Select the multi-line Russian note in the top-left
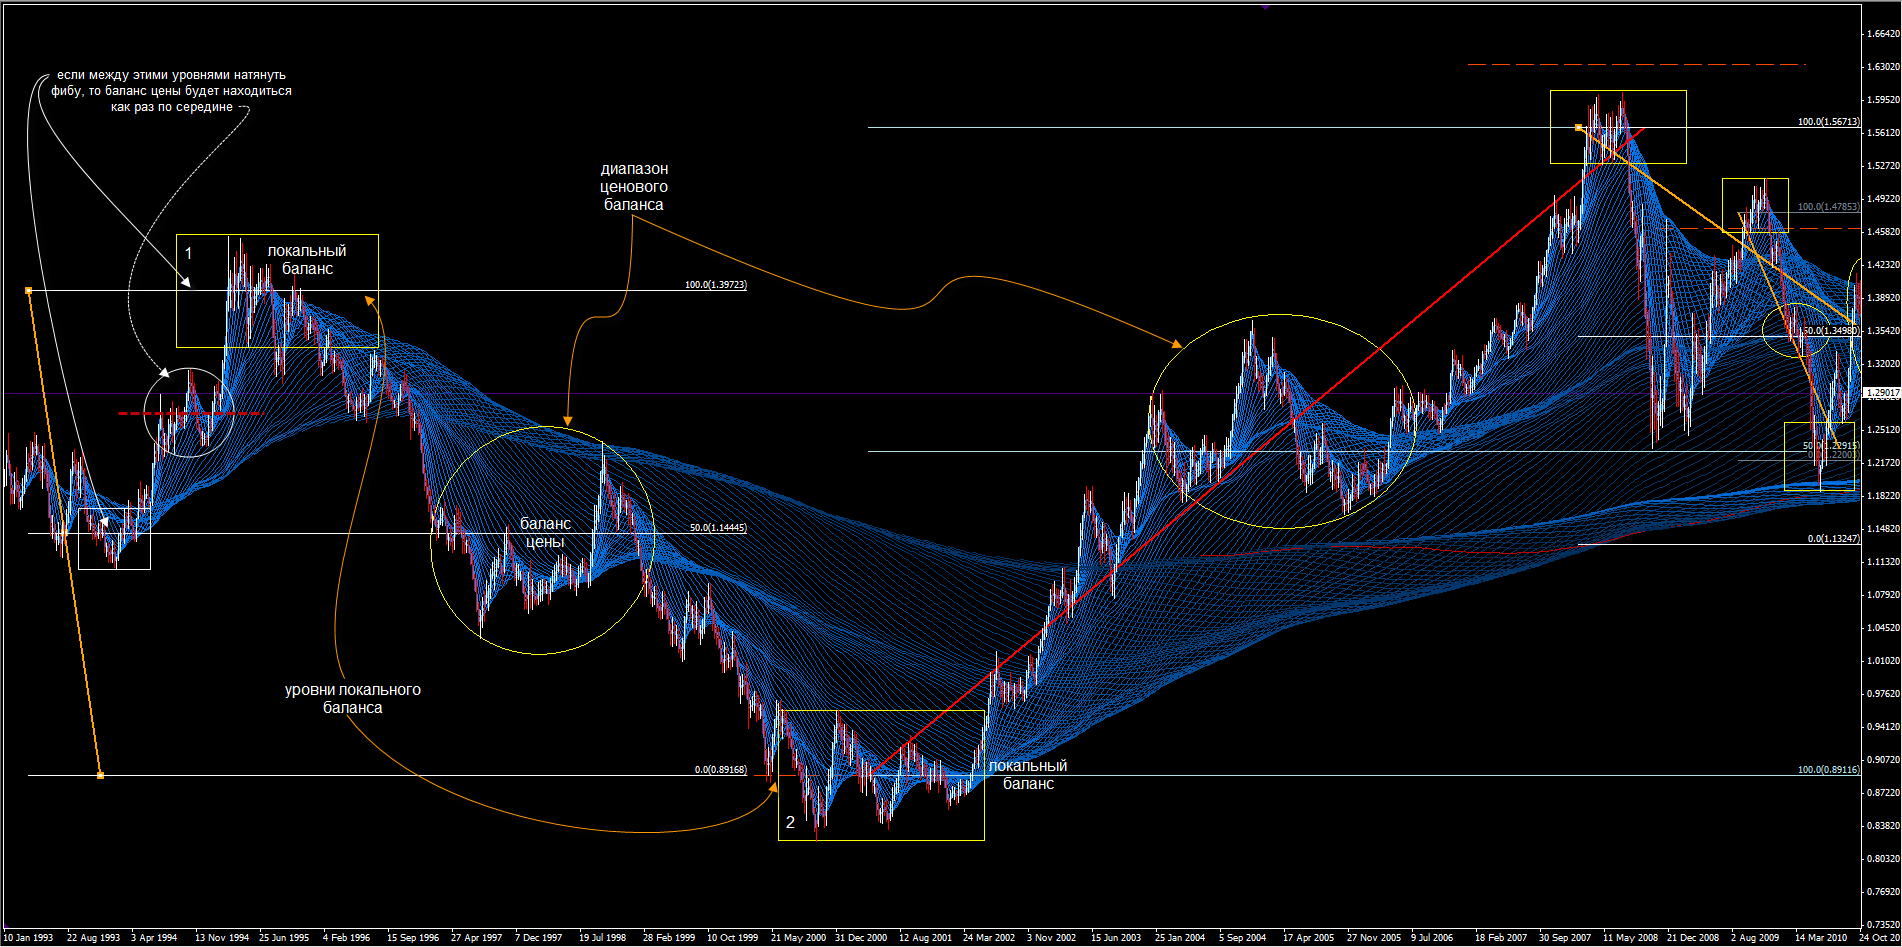This screenshot has height=947, width=1902. pos(172,91)
